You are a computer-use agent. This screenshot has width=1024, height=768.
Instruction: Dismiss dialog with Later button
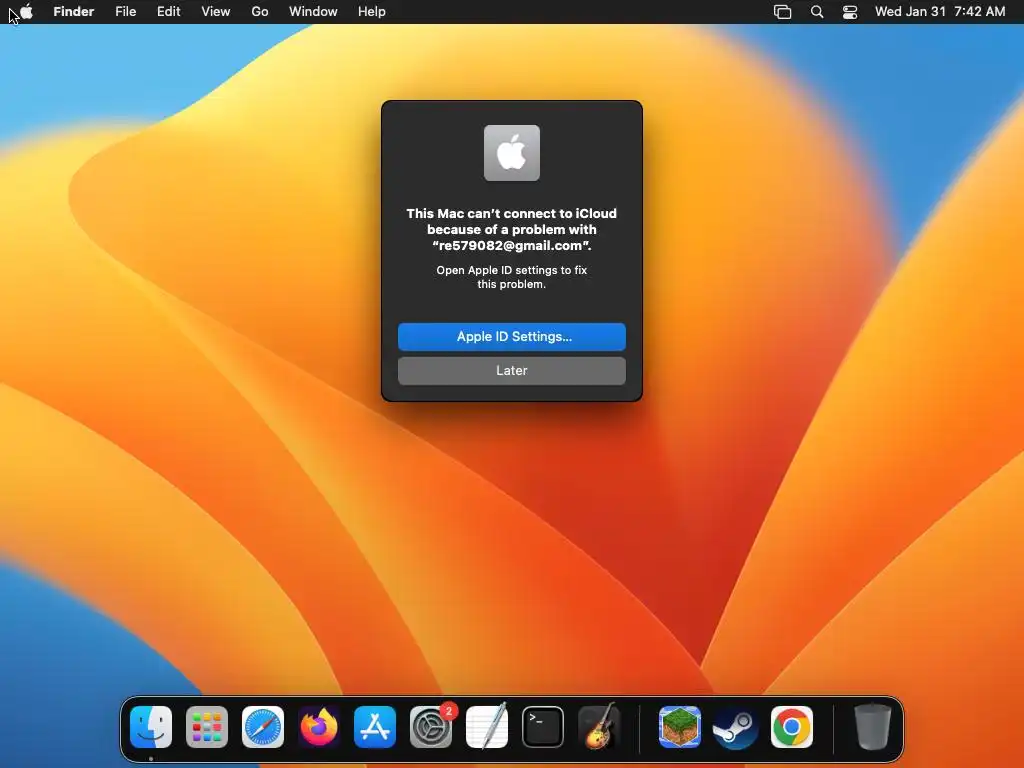[x=511, y=370]
